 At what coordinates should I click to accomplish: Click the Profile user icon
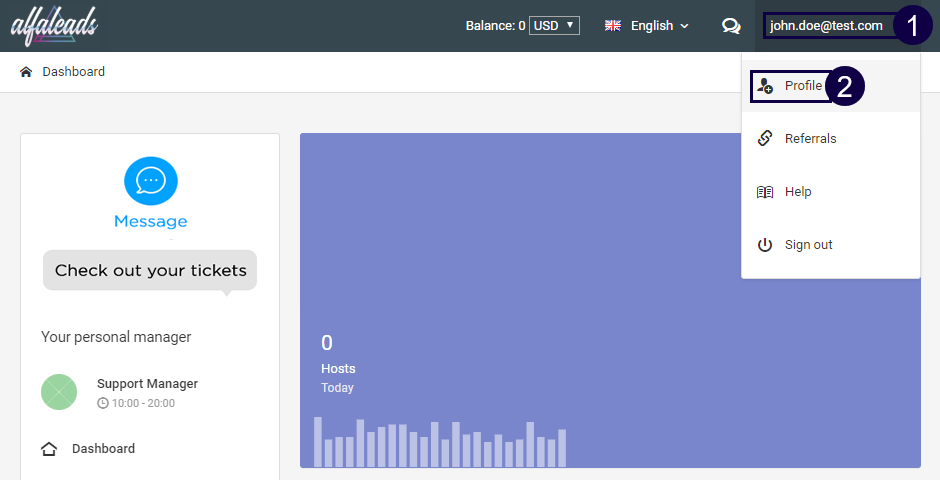click(x=765, y=86)
